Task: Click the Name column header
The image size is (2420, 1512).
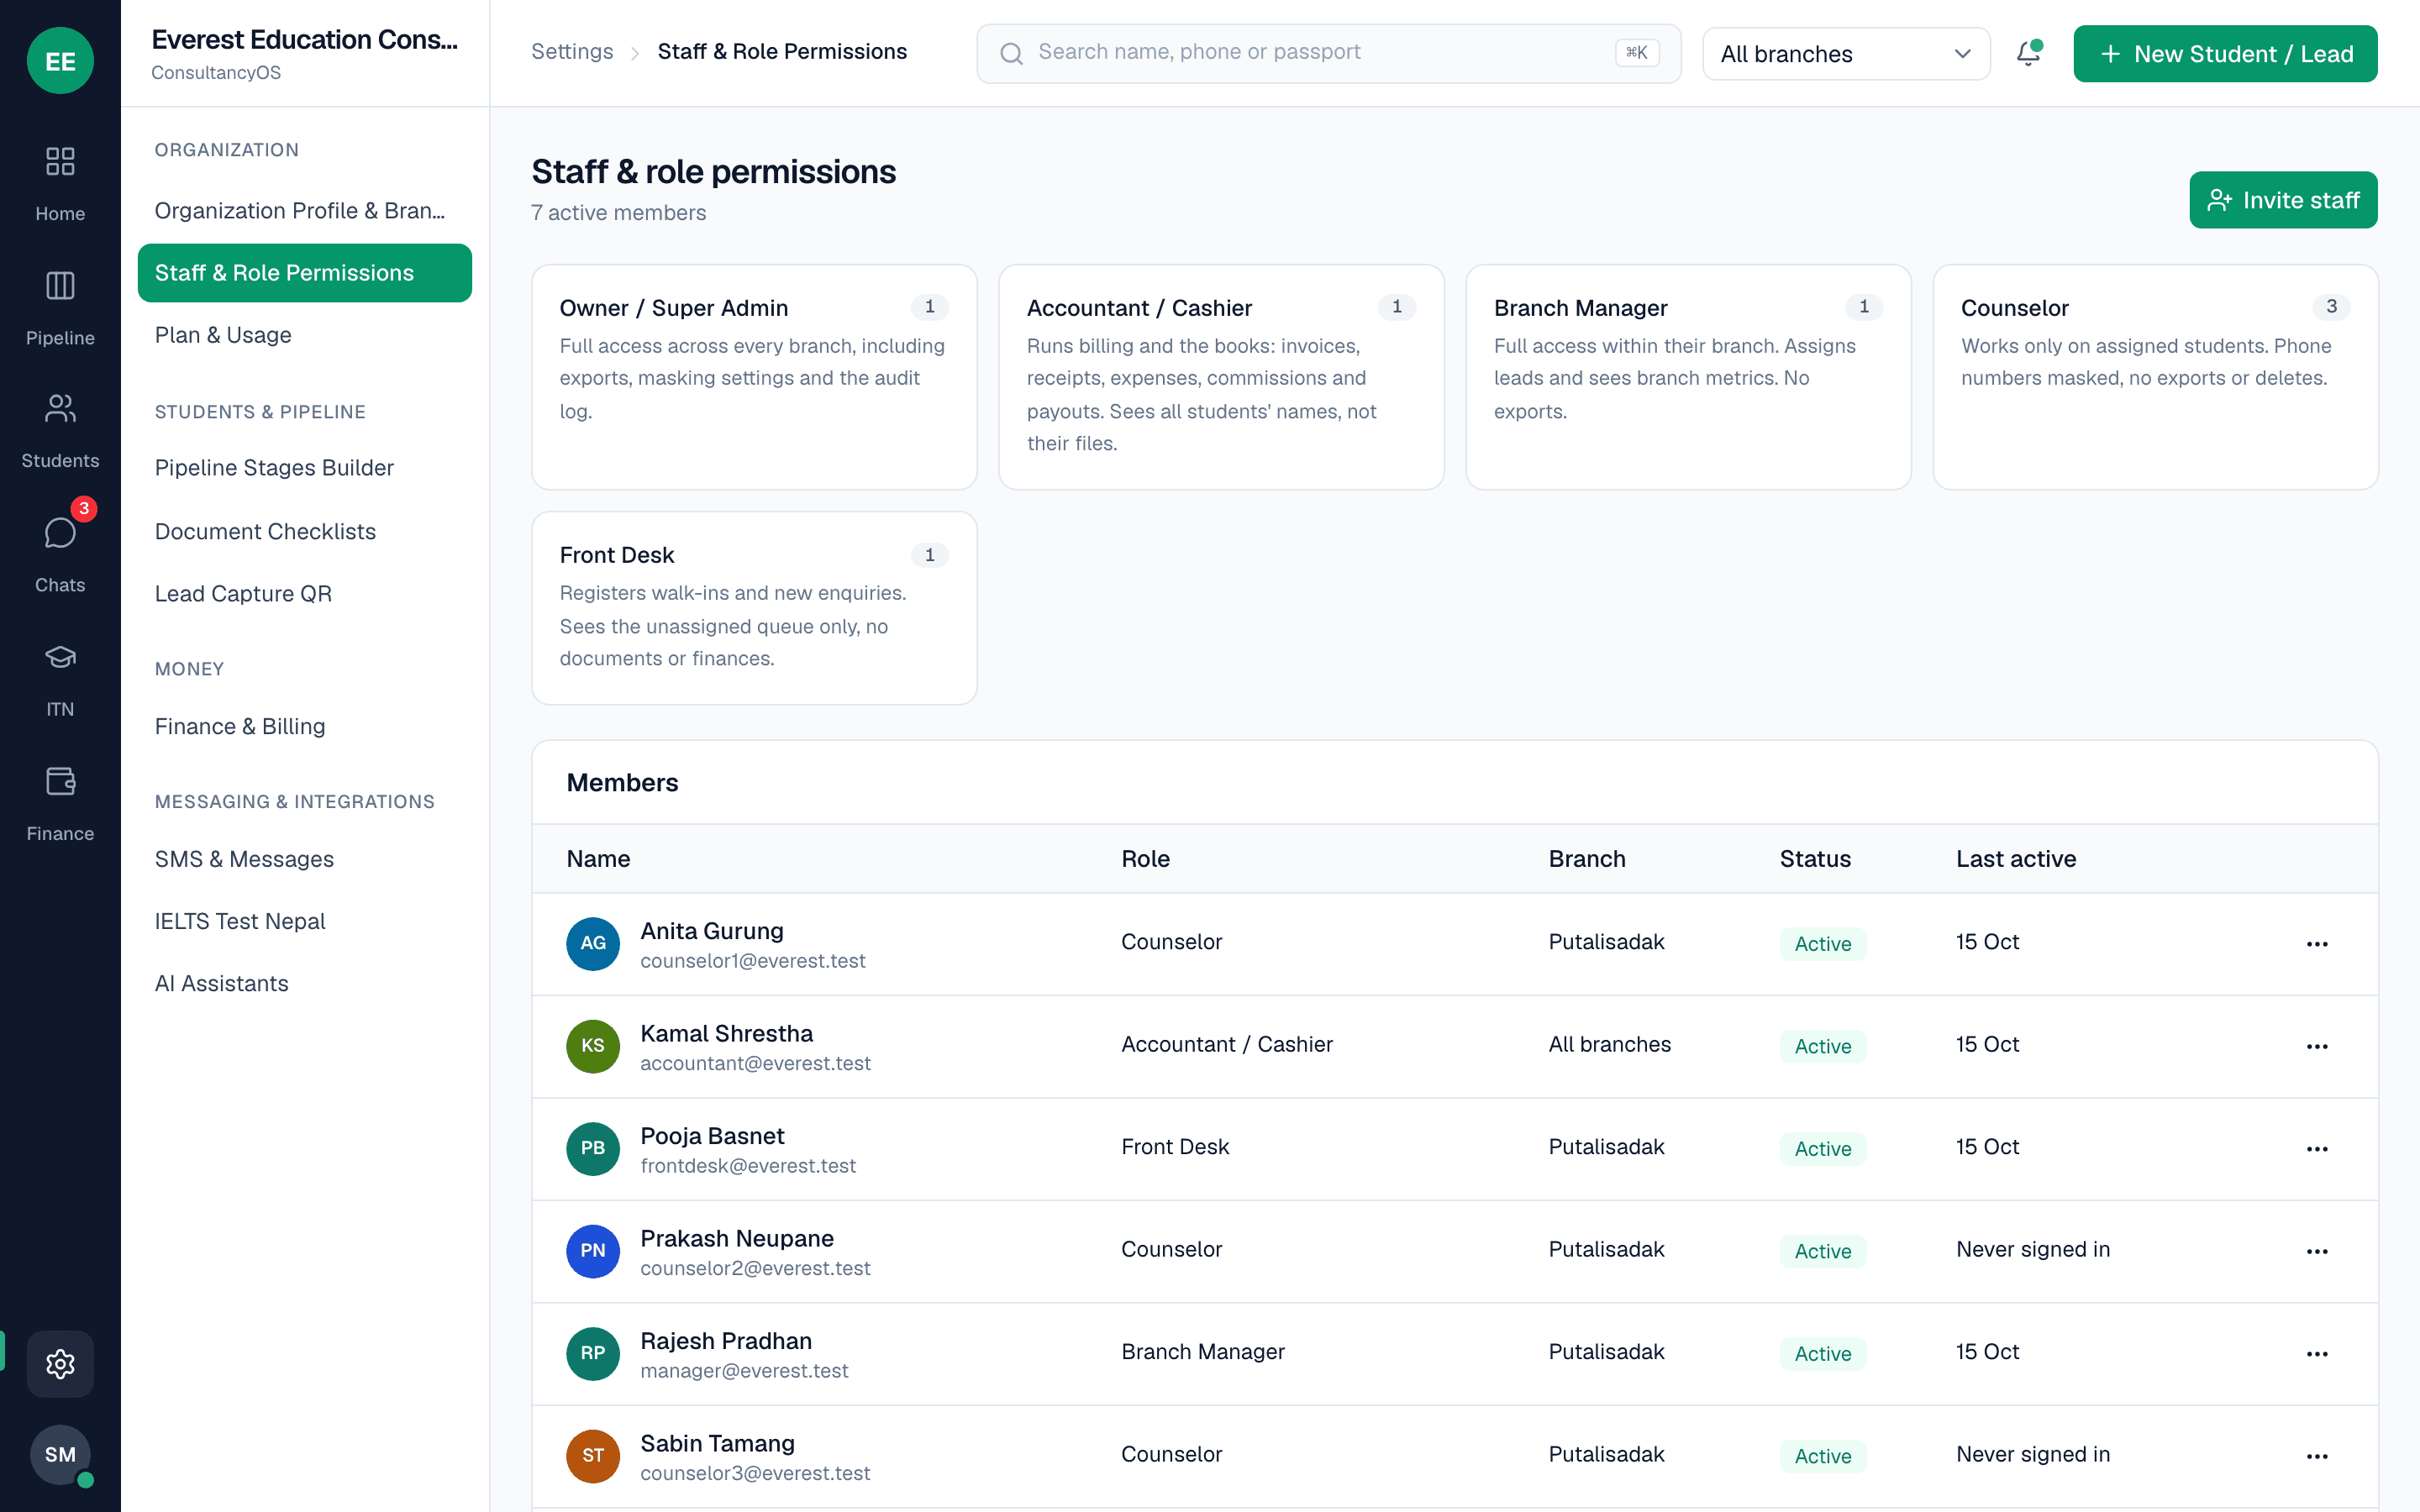Action: pos(598,858)
